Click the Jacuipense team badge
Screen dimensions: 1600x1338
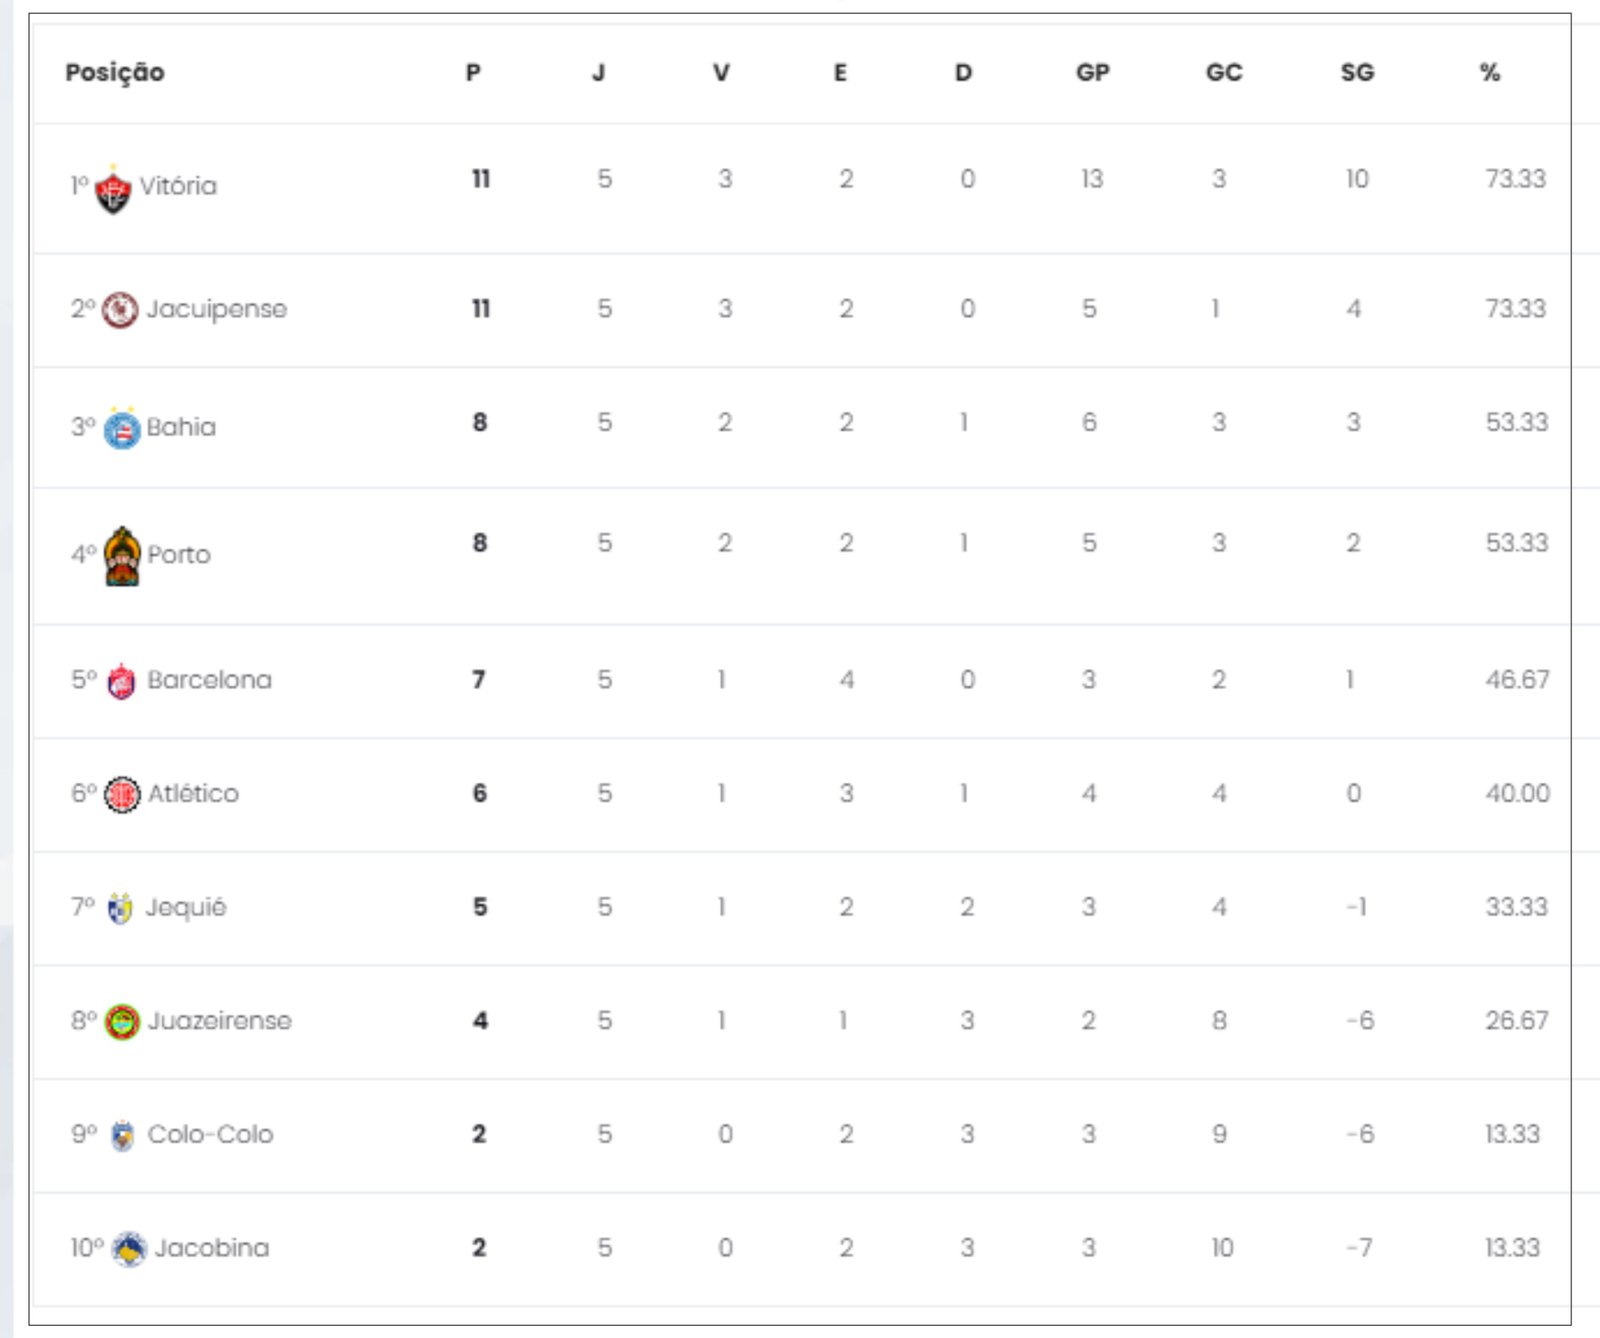pos(120,310)
